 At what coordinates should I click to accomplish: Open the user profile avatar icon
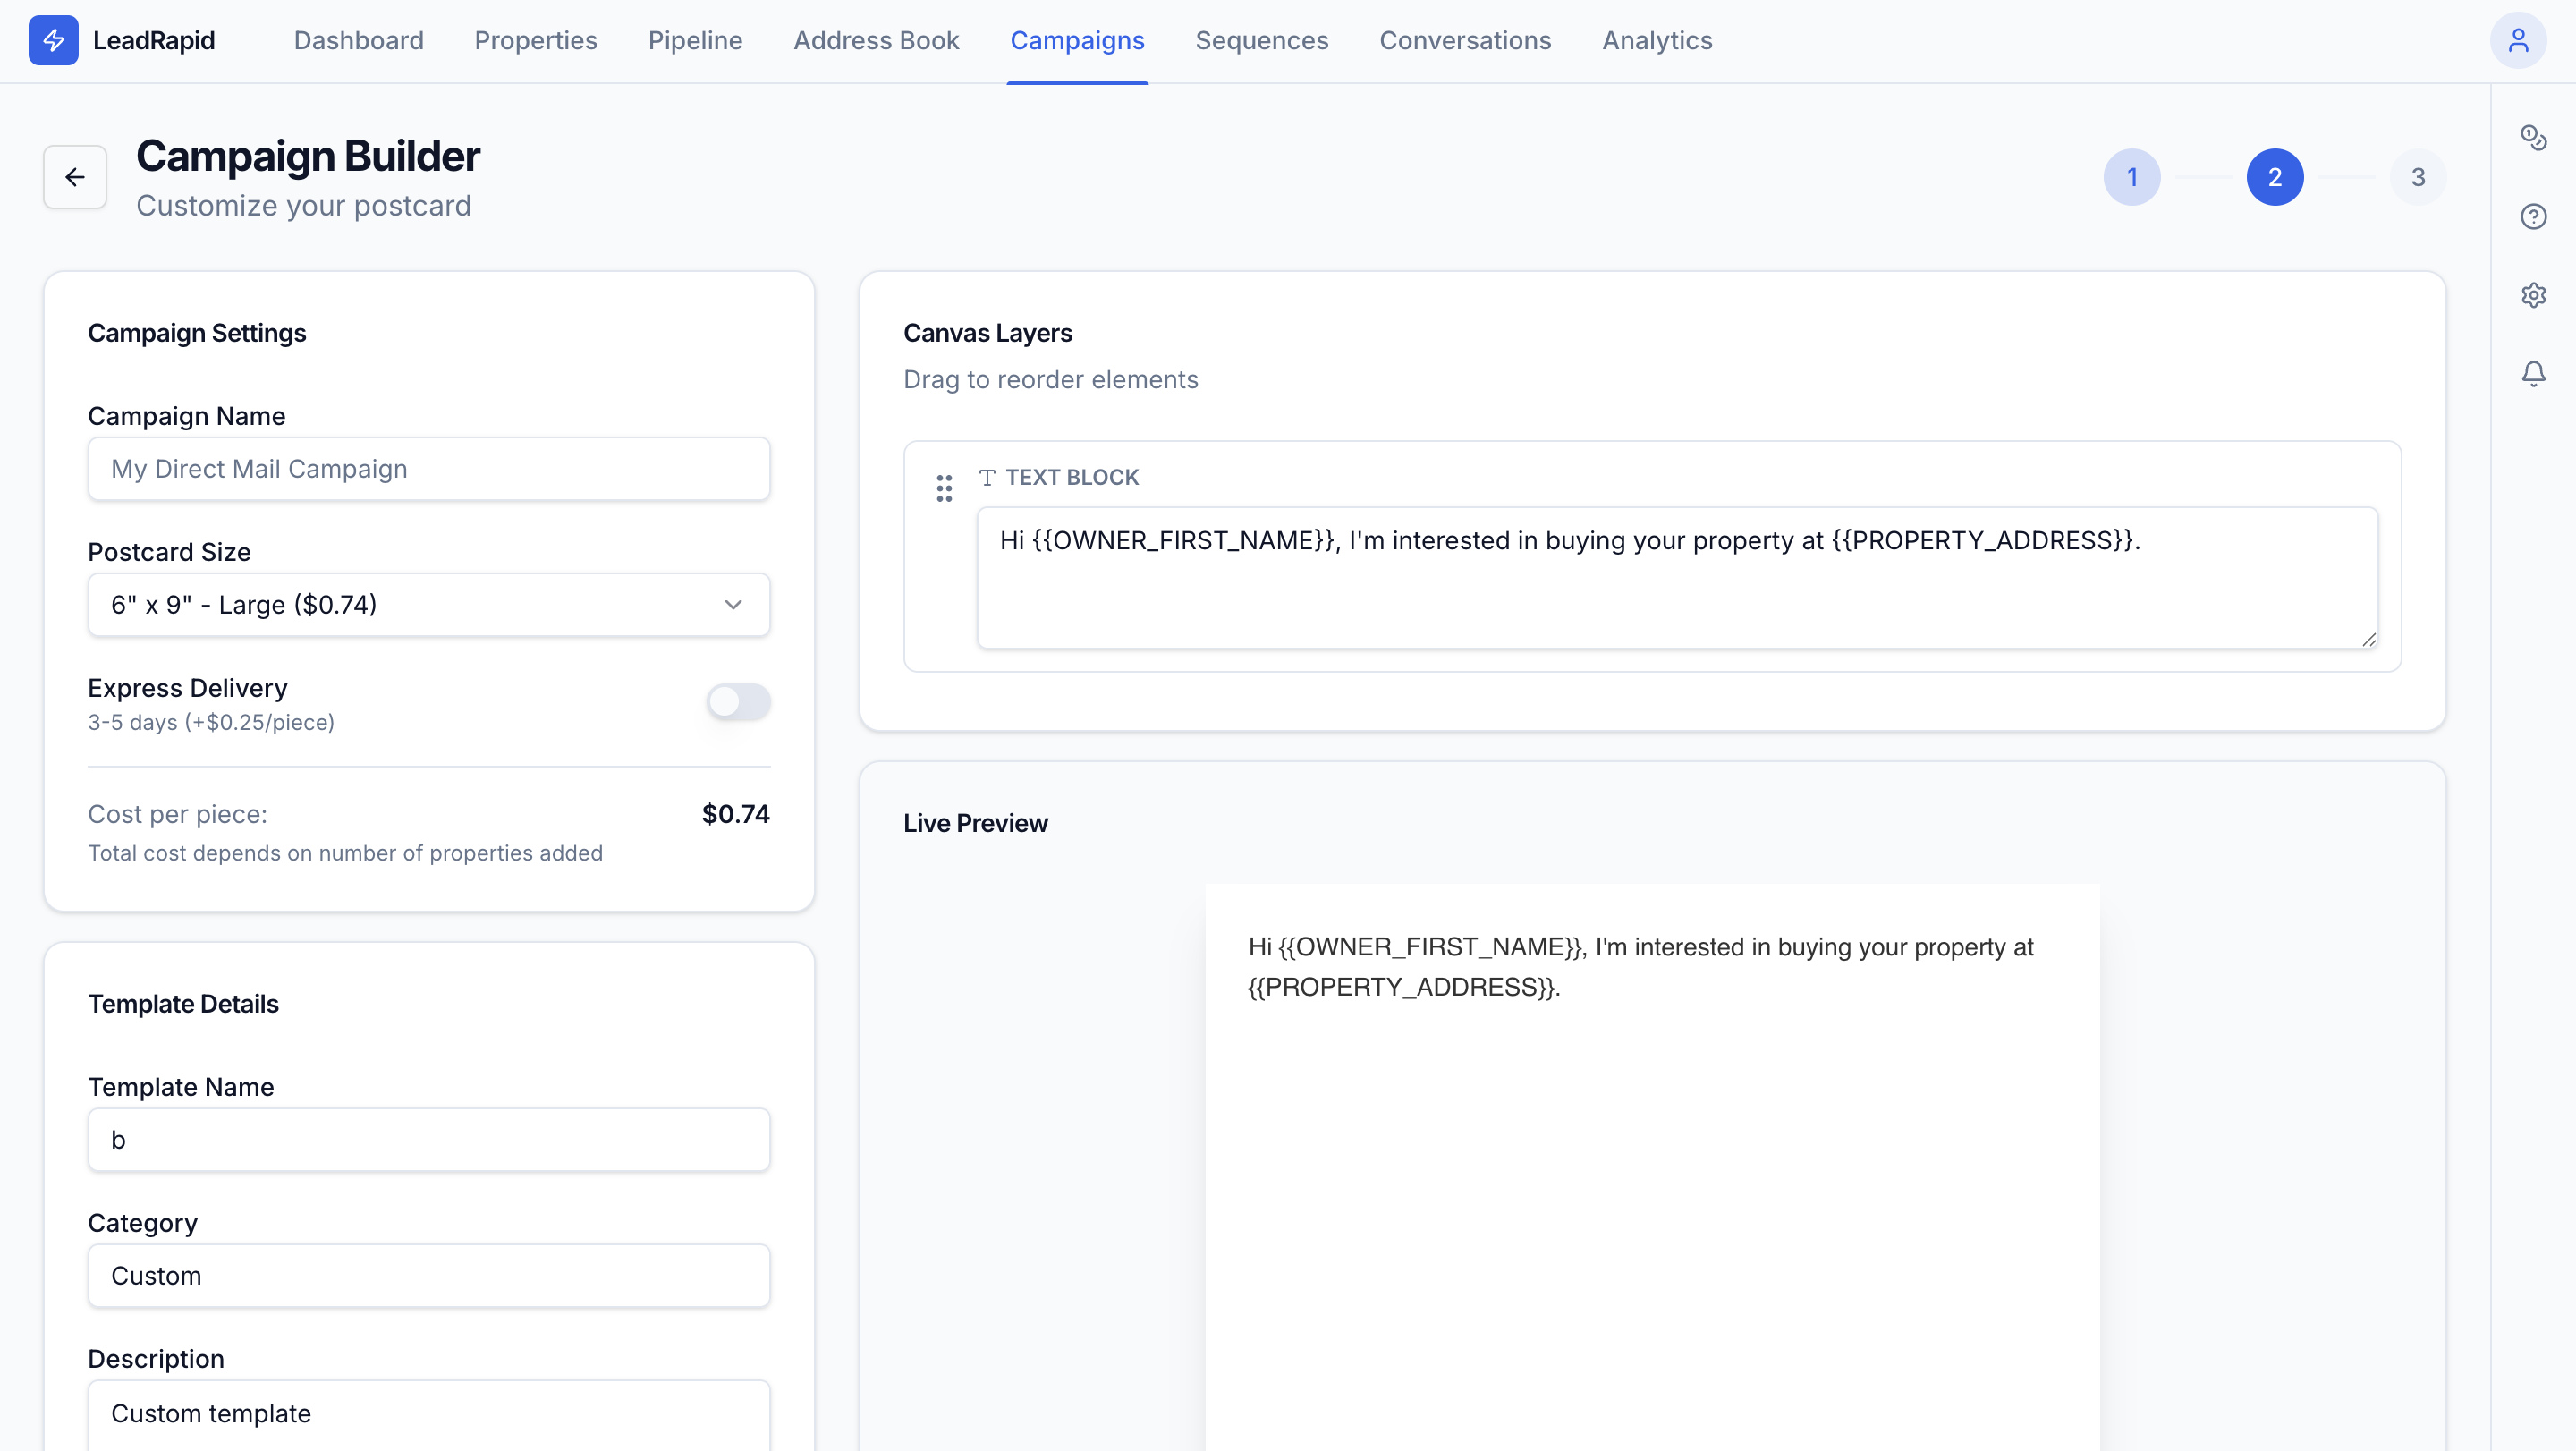[x=2517, y=40]
